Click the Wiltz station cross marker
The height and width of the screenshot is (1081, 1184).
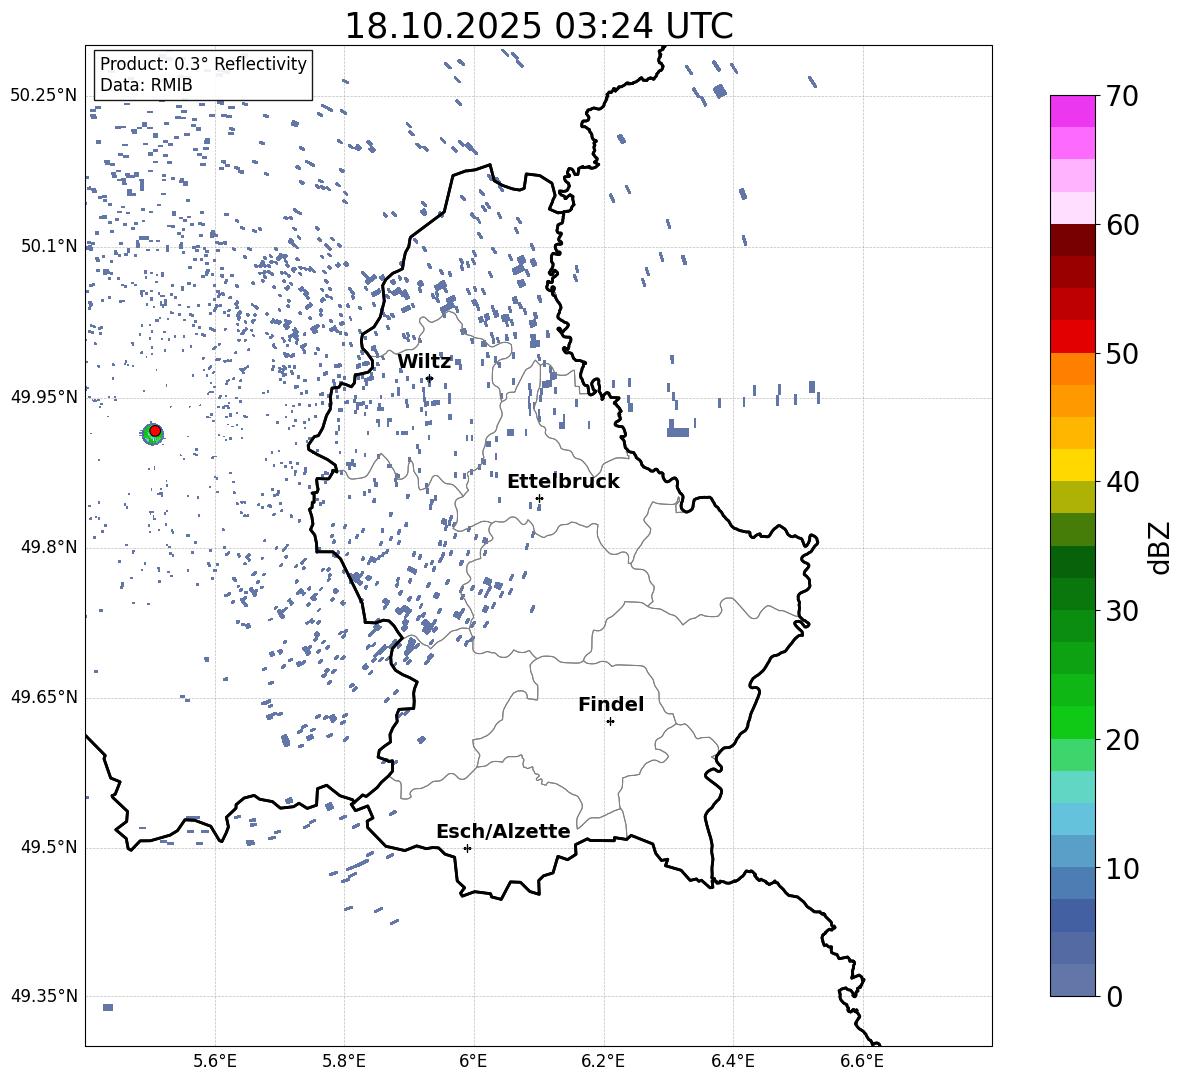click(x=430, y=379)
